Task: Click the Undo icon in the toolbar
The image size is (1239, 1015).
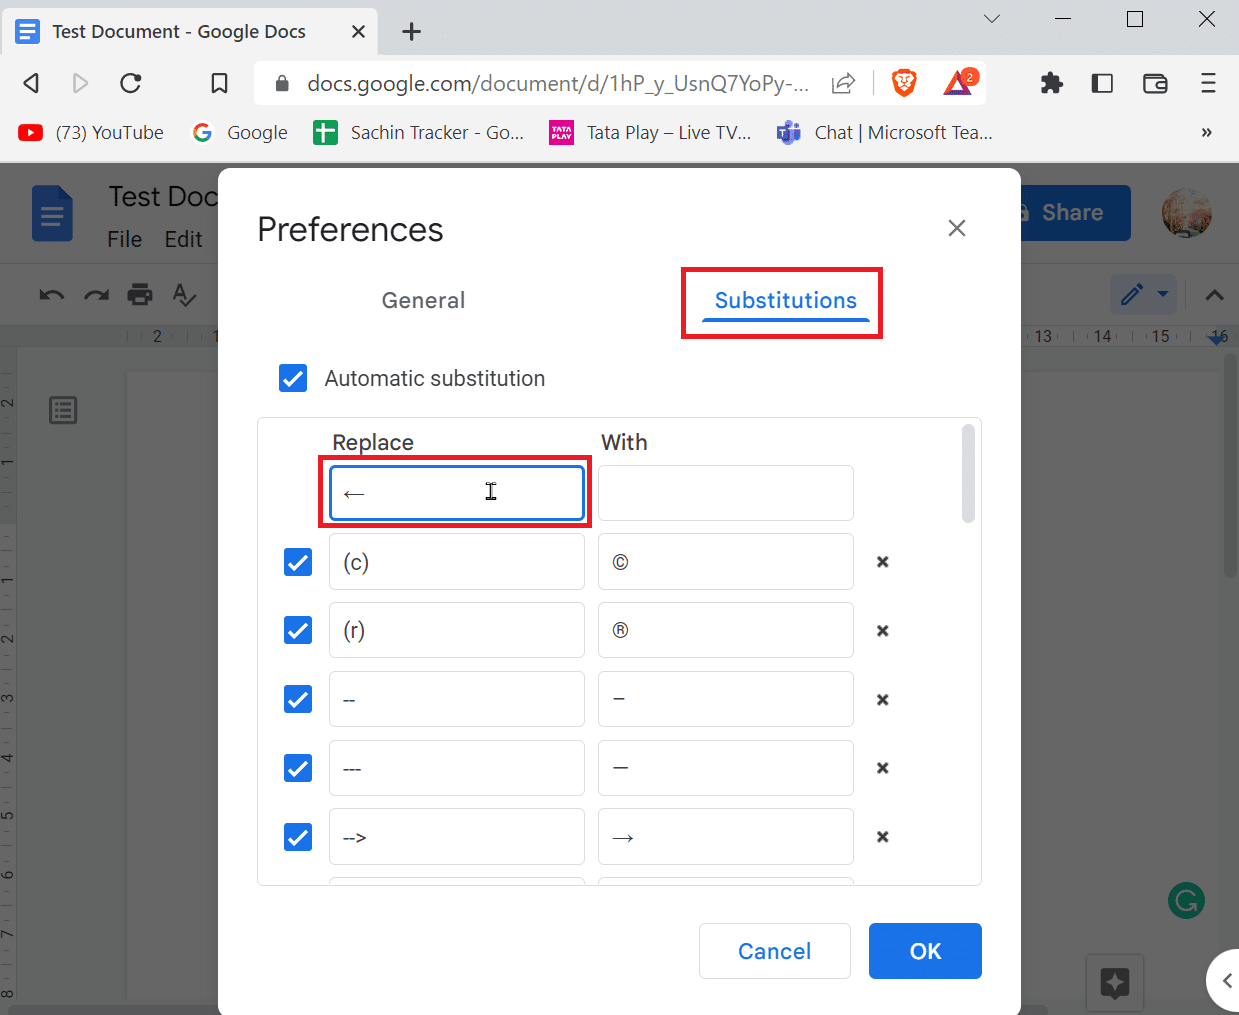Action: [x=50, y=294]
